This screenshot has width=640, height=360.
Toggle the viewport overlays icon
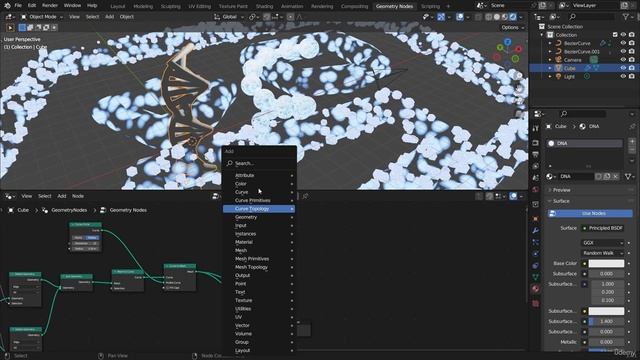460,17
